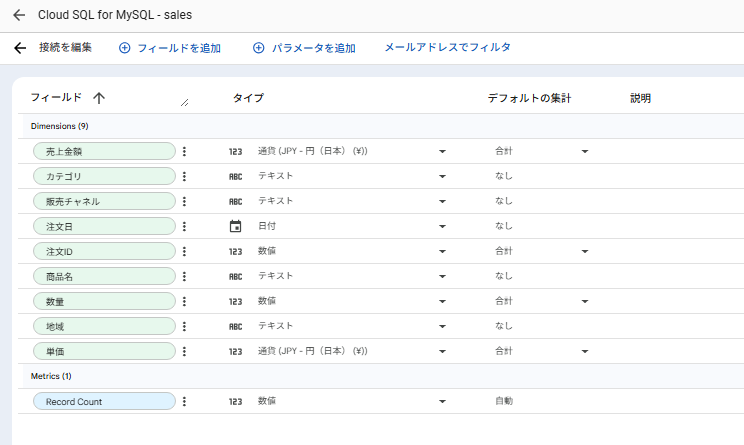Image resolution: width=744 pixels, height=445 pixels.
Task: Click the 123 type icon in 注文ID row
Action: (235, 251)
